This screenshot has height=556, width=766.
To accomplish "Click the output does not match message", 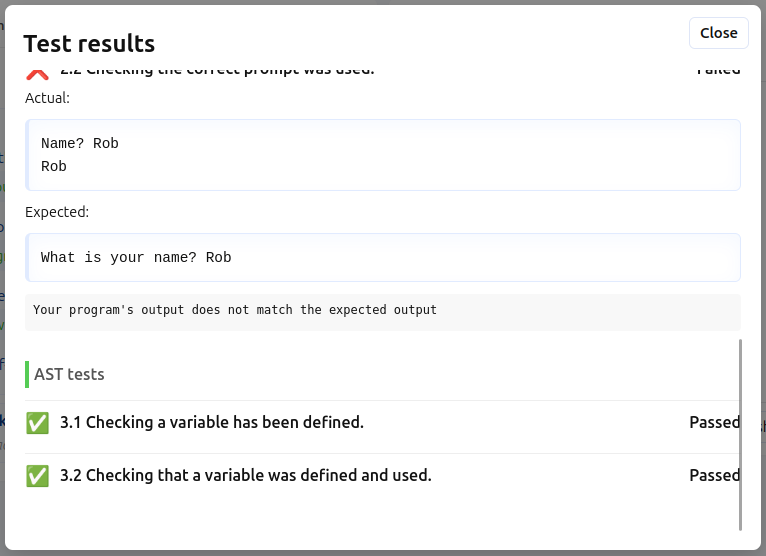I will (x=234, y=310).
